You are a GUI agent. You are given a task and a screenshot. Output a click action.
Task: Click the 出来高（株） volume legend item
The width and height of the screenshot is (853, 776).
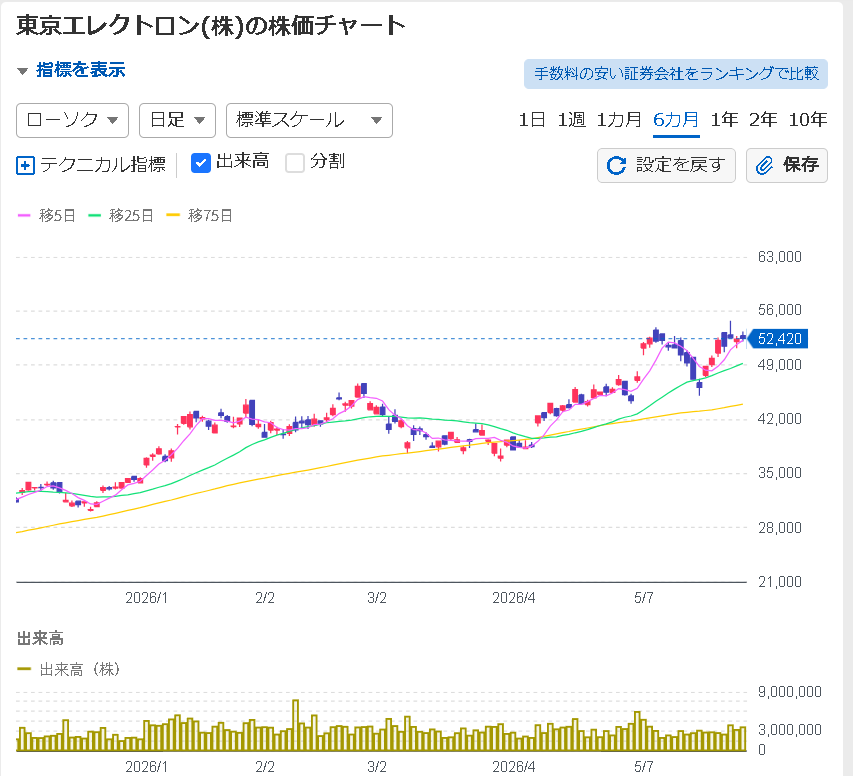tap(69, 669)
